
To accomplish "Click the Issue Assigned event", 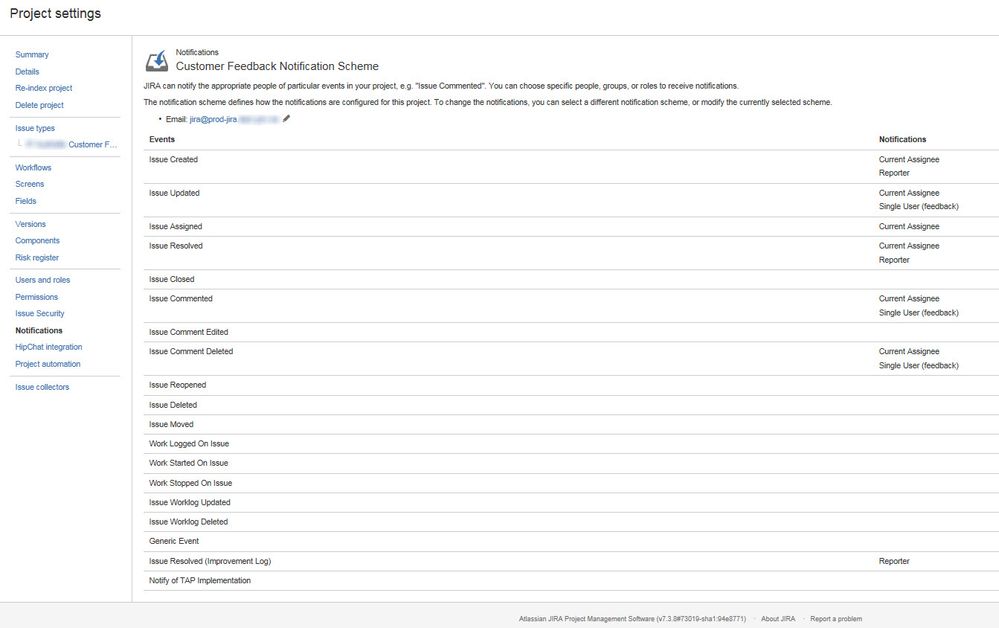I will [x=175, y=226].
